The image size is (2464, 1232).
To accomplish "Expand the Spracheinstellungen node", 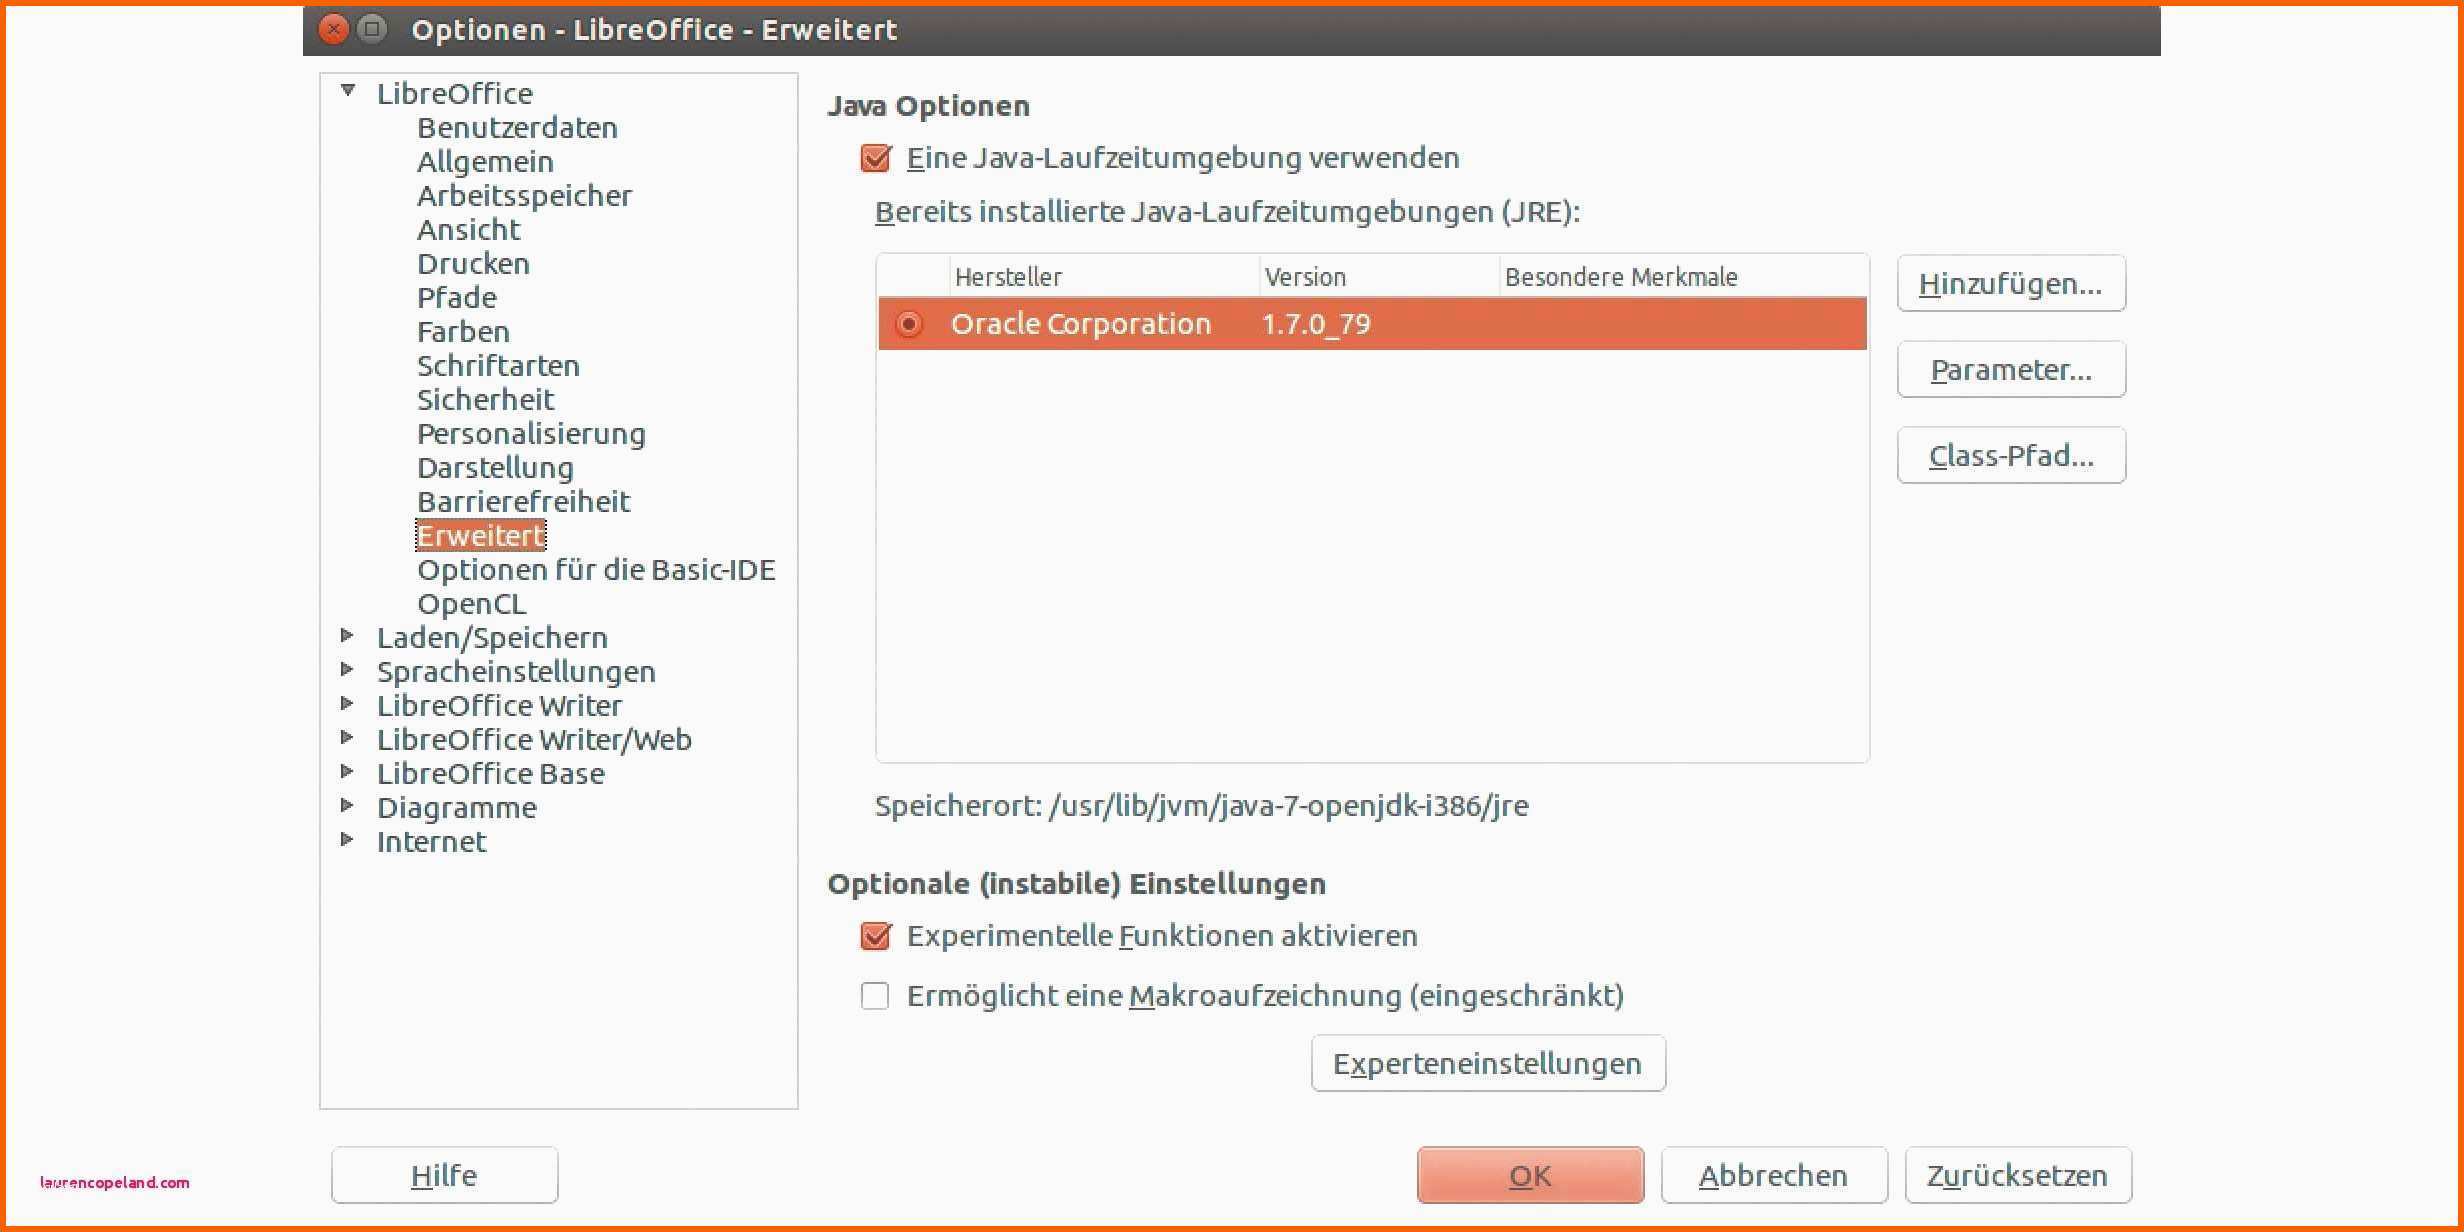I will point(347,669).
